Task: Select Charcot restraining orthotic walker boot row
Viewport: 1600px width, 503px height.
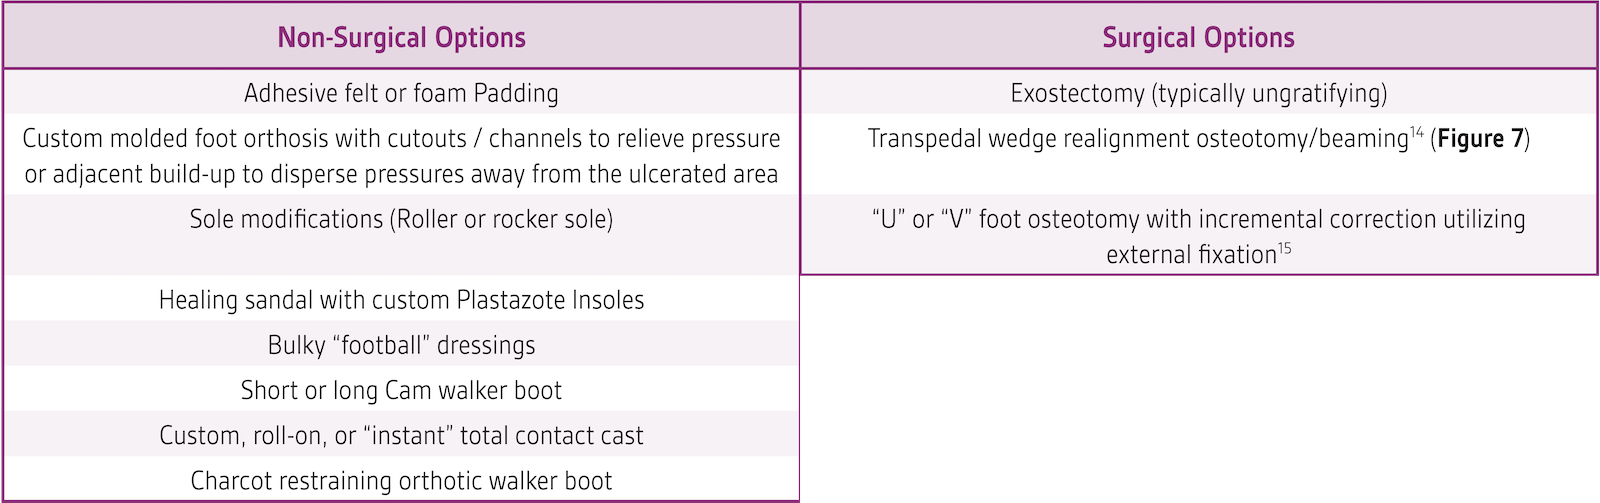Action: [401, 480]
